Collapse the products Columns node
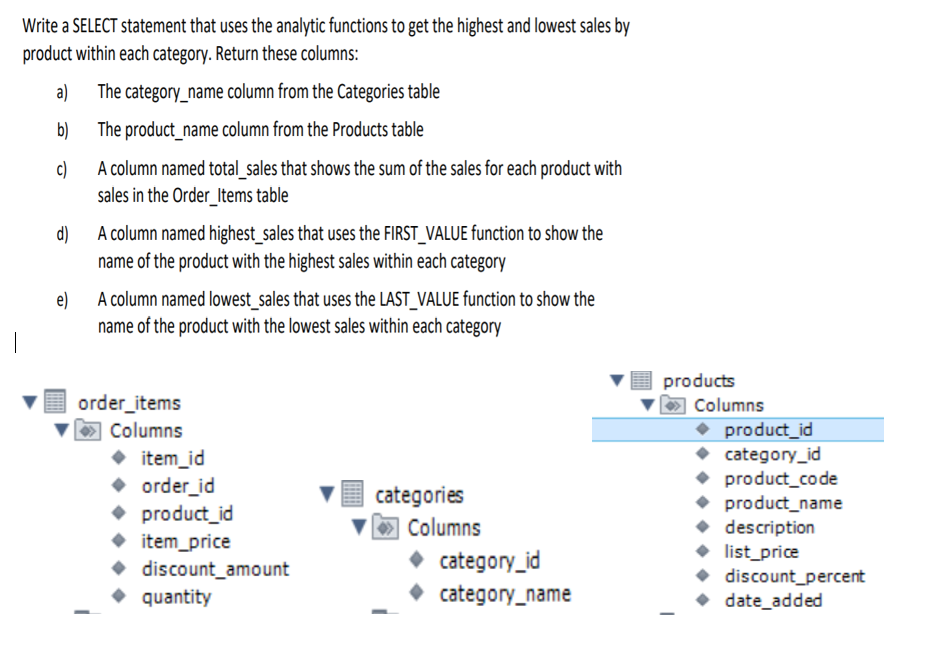The image size is (952, 665). click(x=647, y=405)
